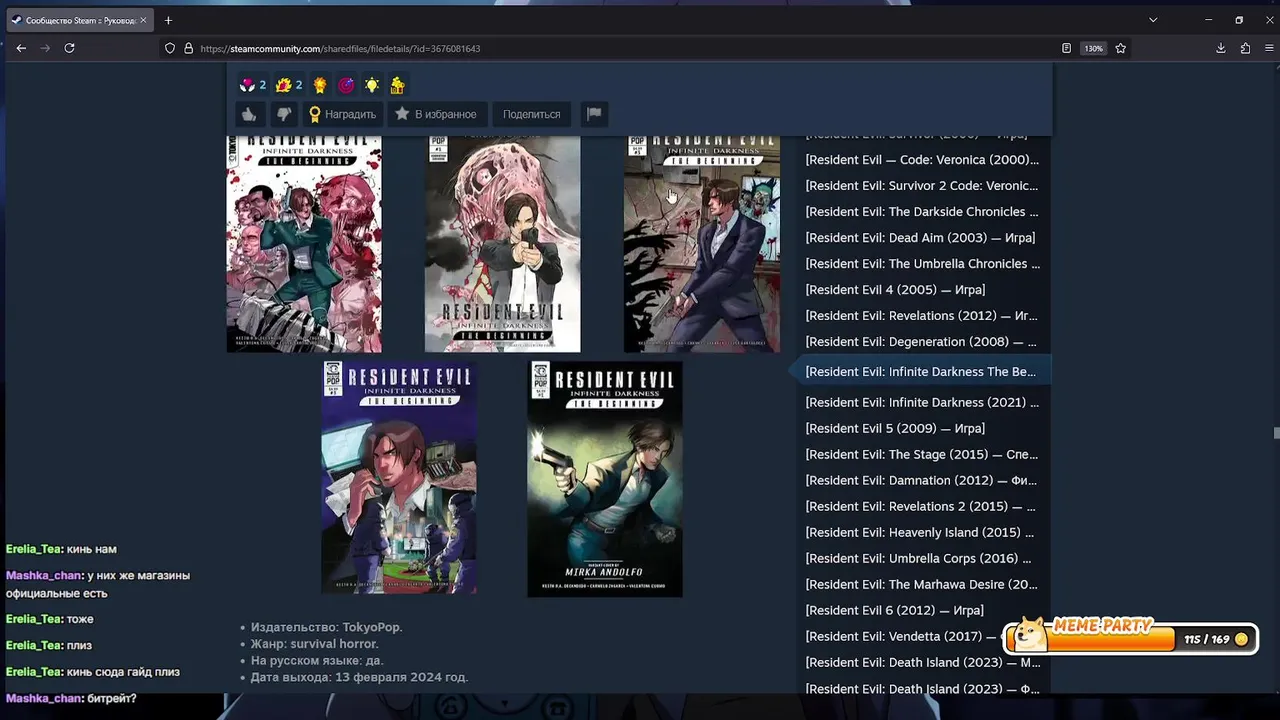This screenshot has height=720, width=1280.
Task: Select the Сообщество Steam browser tab
Action: tap(79, 20)
